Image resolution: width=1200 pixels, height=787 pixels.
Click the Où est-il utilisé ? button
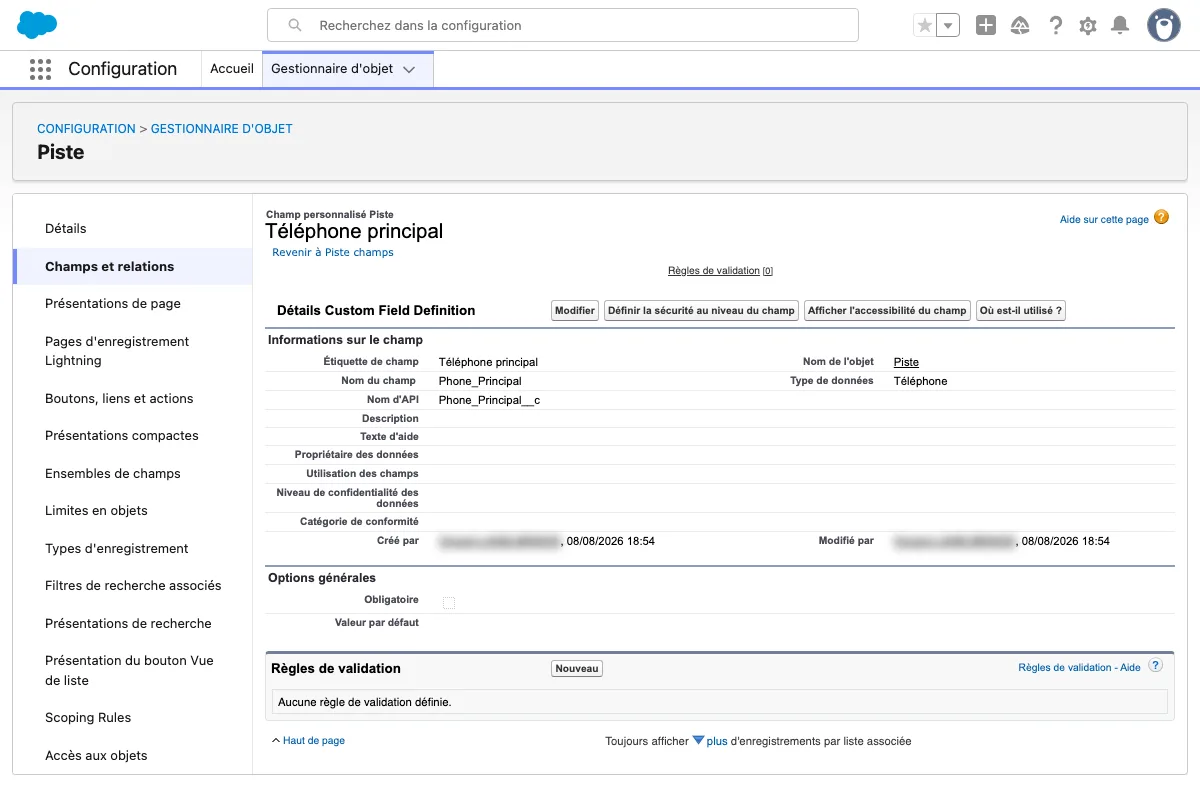(1021, 311)
